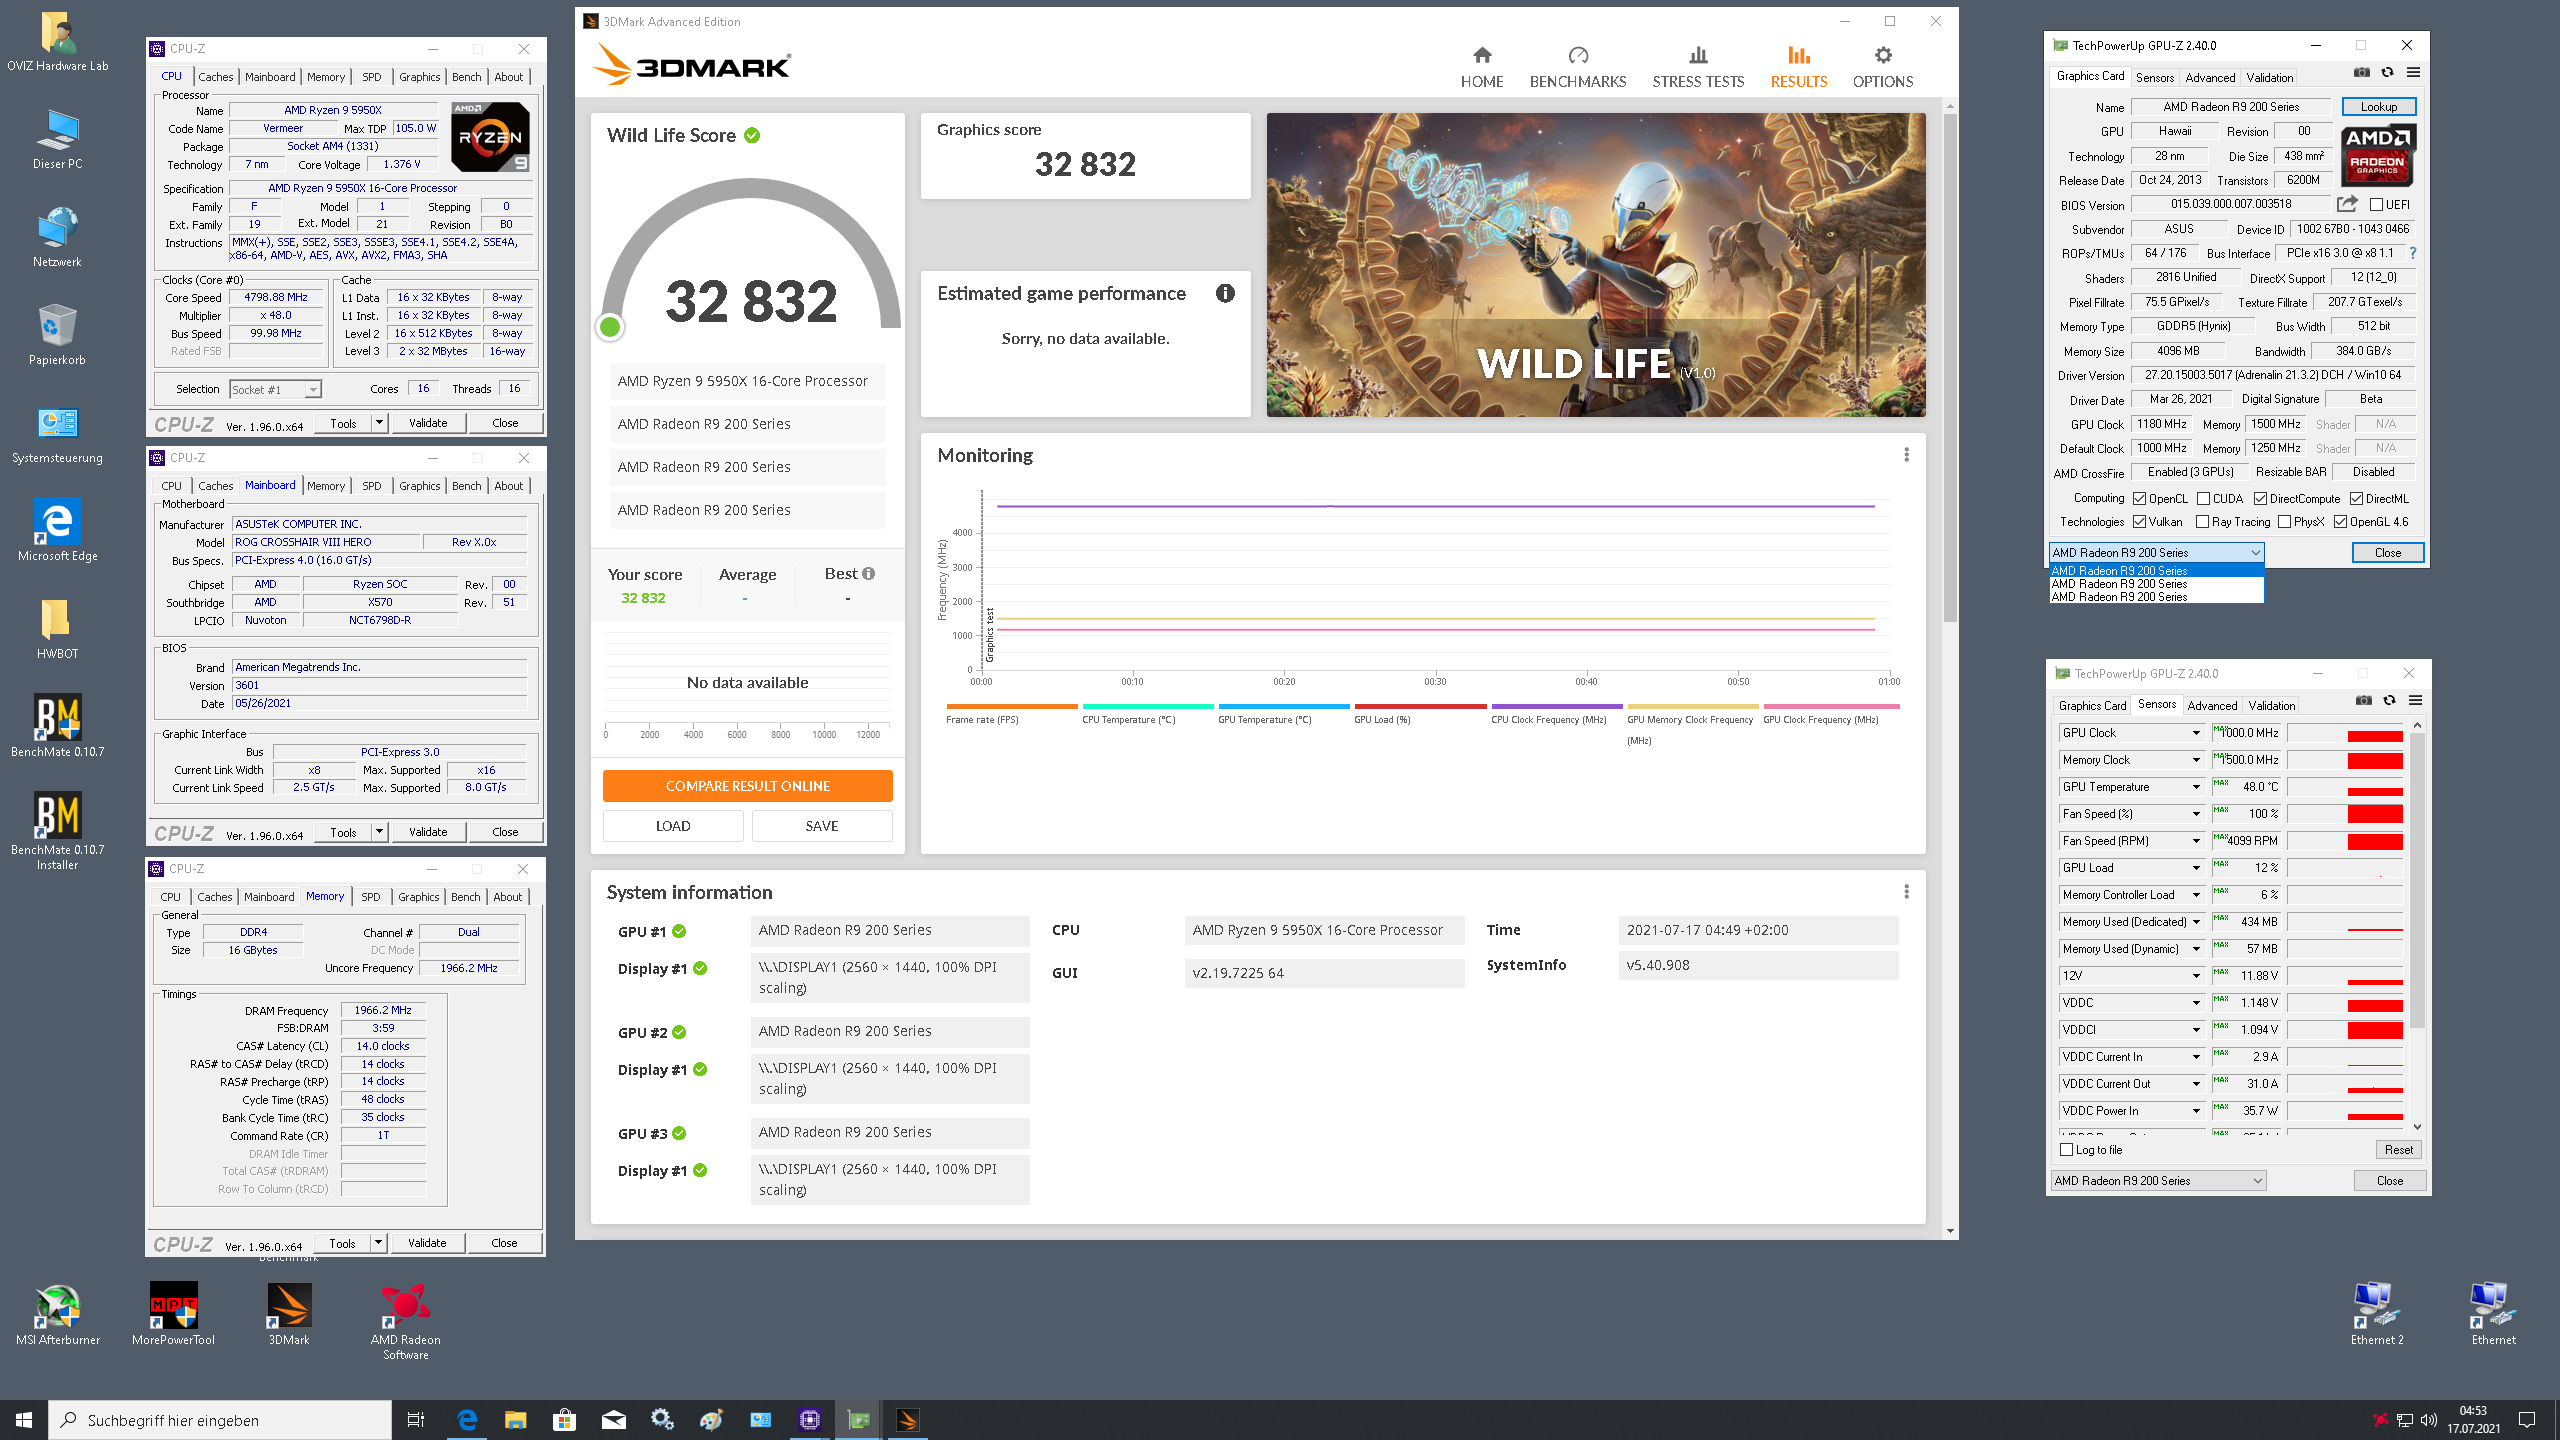Click Wild Life benchmark thumbnail image
The height and width of the screenshot is (1440, 2560).
1596,265
